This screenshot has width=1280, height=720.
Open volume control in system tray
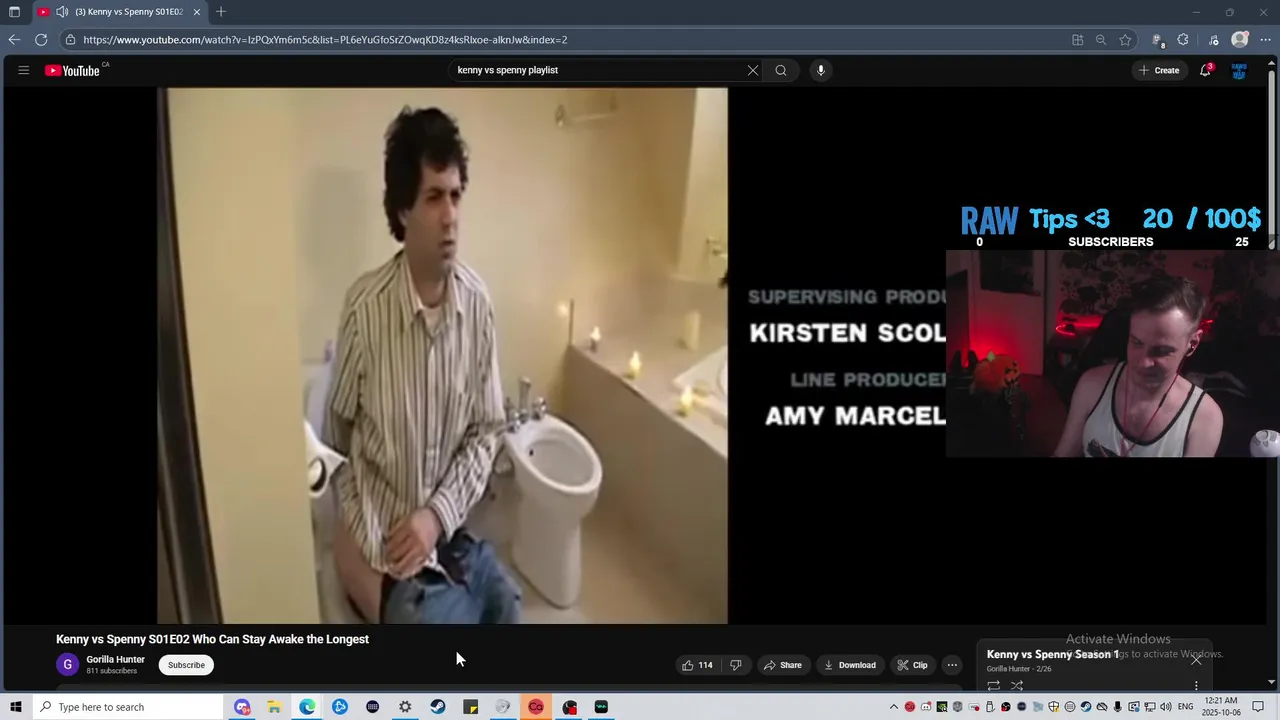[x=1166, y=707]
